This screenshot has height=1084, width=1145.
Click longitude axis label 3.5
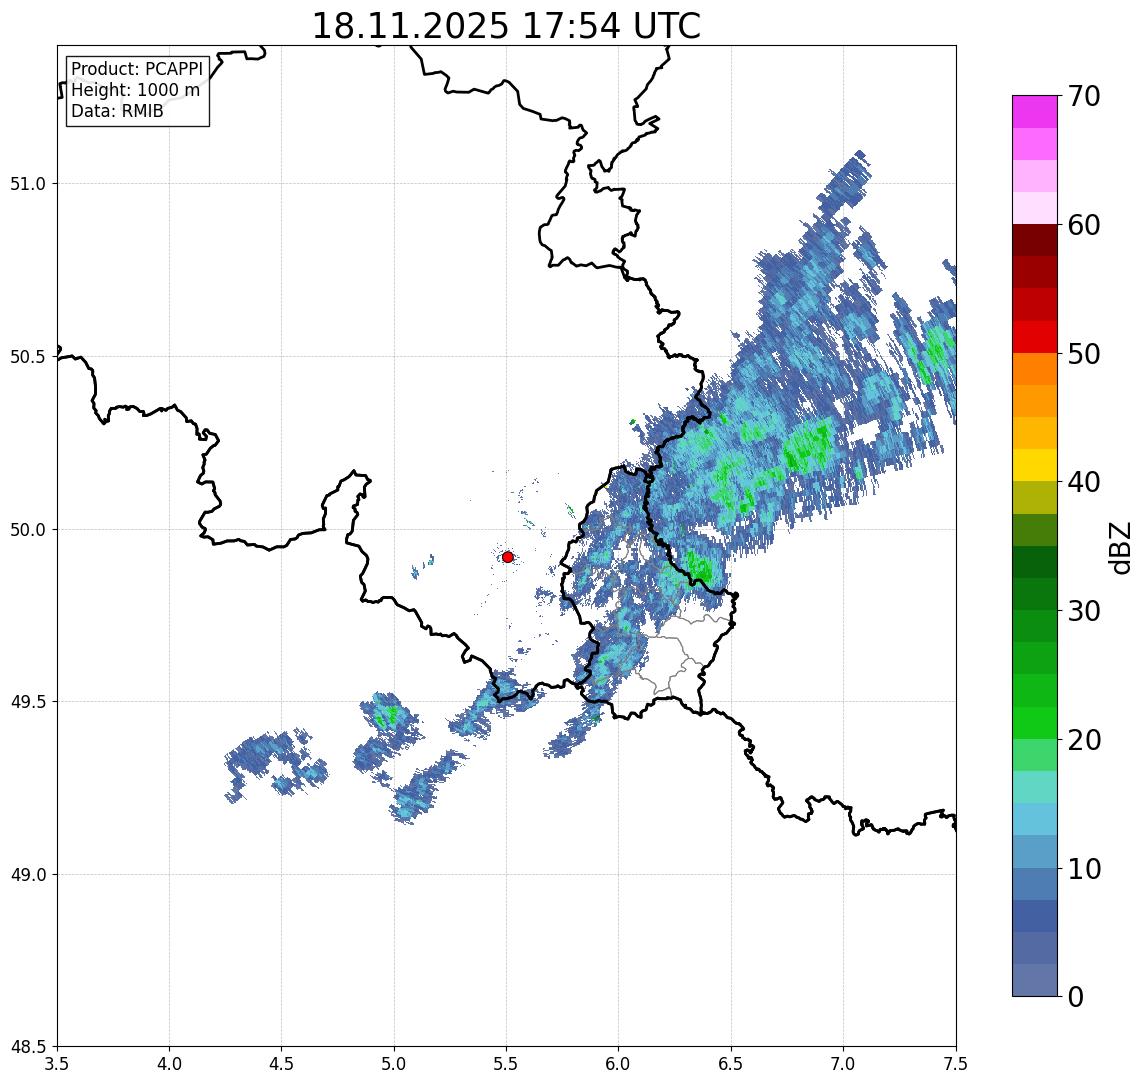(x=57, y=1064)
